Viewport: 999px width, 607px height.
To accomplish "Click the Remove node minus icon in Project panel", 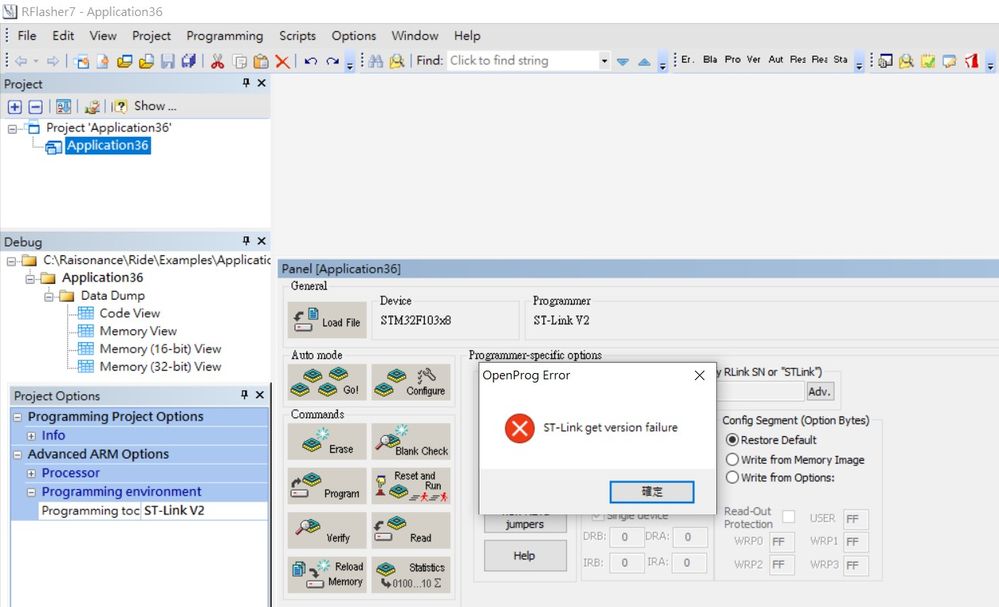I will click(36, 106).
